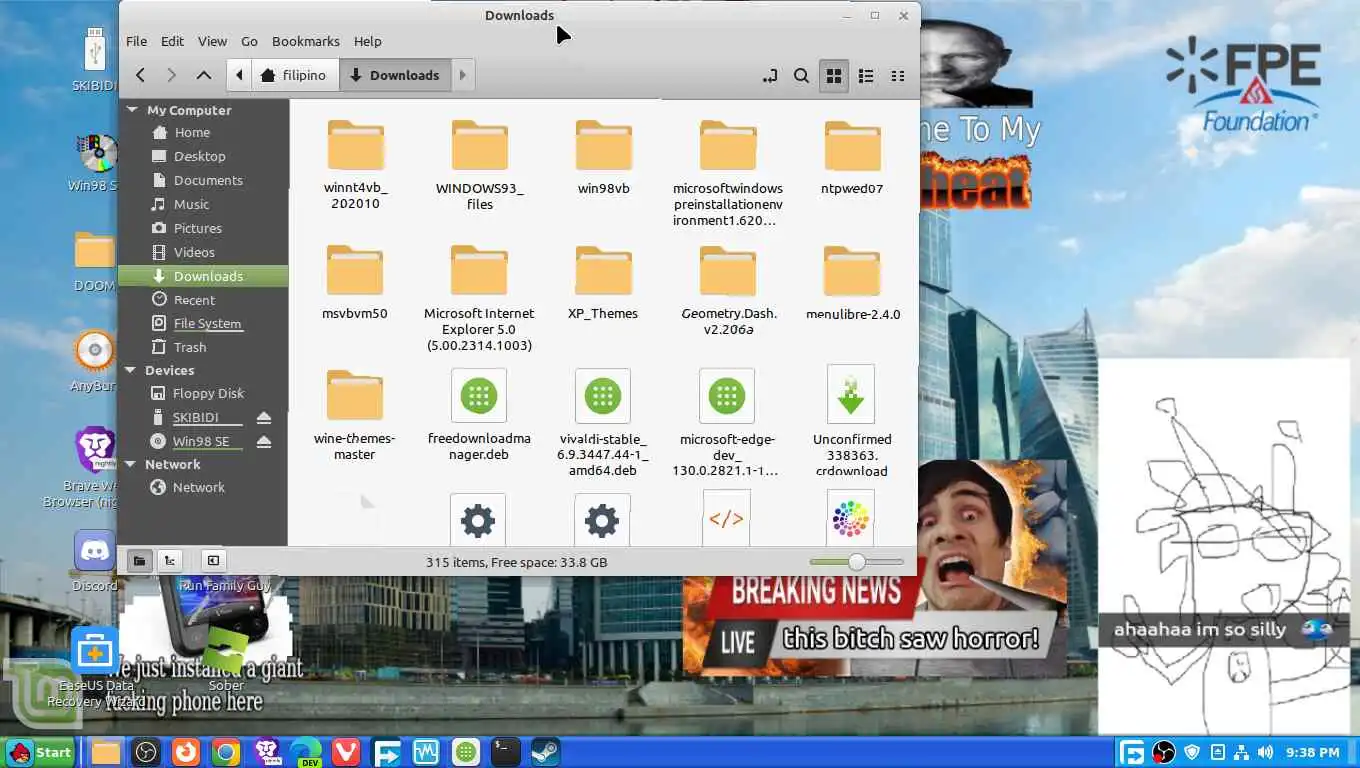Screen dimensions: 1360x768
Task: Open the File menu
Action: [136, 41]
